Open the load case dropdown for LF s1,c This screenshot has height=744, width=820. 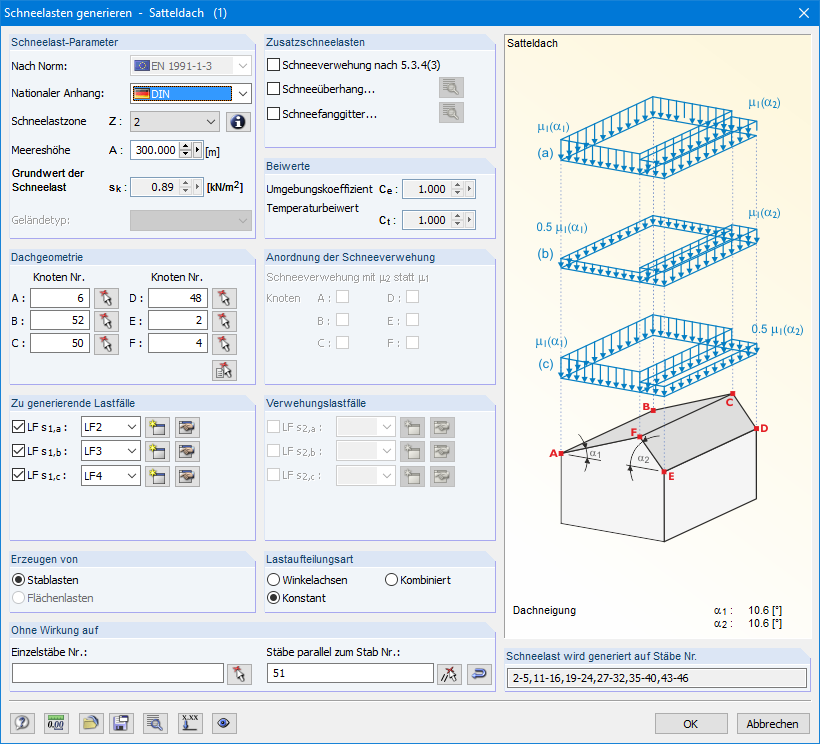click(x=112, y=476)
